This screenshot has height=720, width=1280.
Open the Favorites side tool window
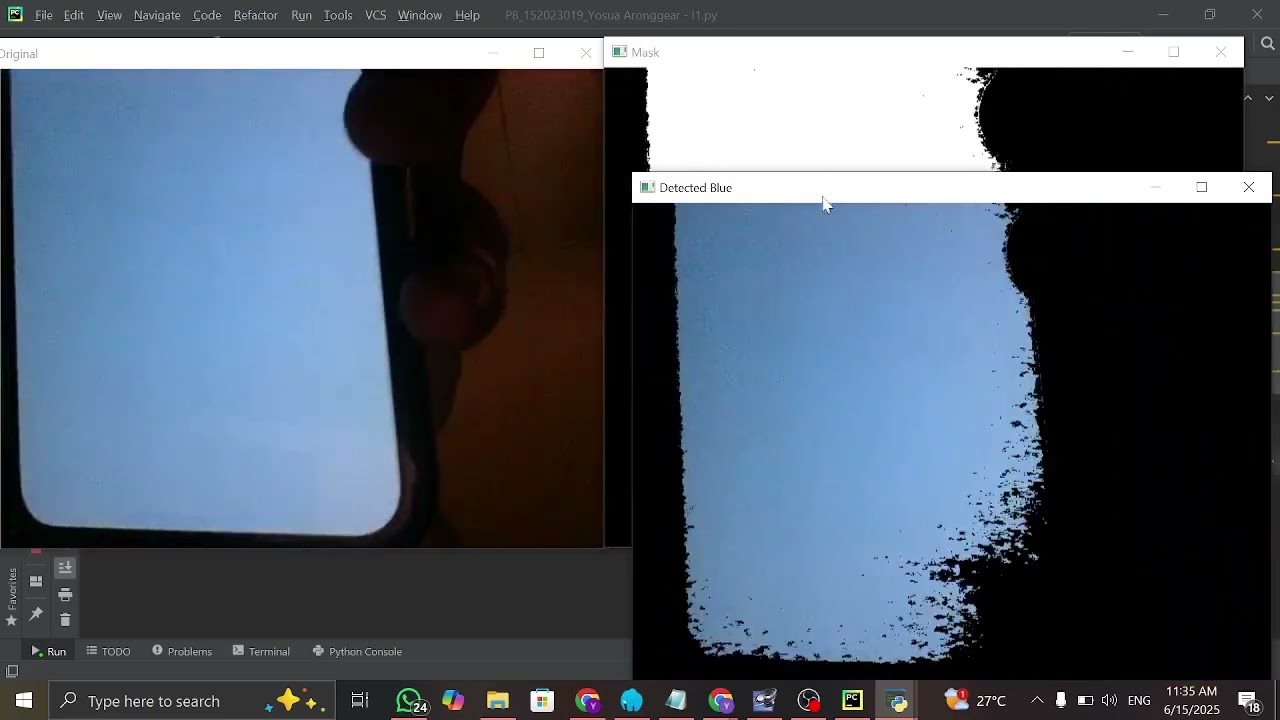[x=12, y=597]
